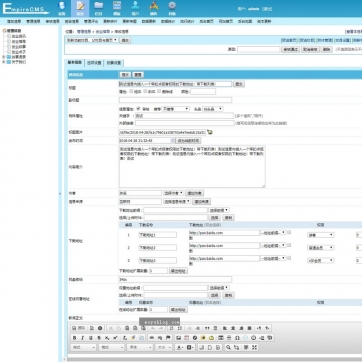Toggle the first title attribute checkbox (bold)
Screen dimensions: 362x362
click(x=131, y=91)
